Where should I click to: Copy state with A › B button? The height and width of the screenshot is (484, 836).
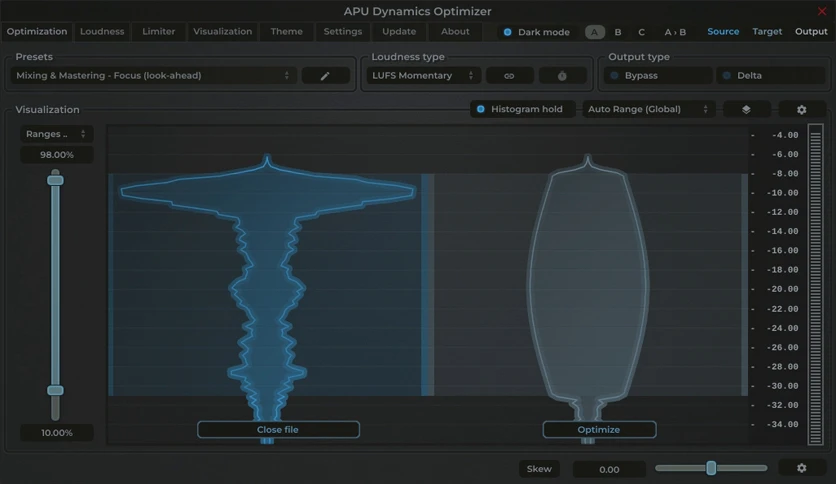point(675,32)
